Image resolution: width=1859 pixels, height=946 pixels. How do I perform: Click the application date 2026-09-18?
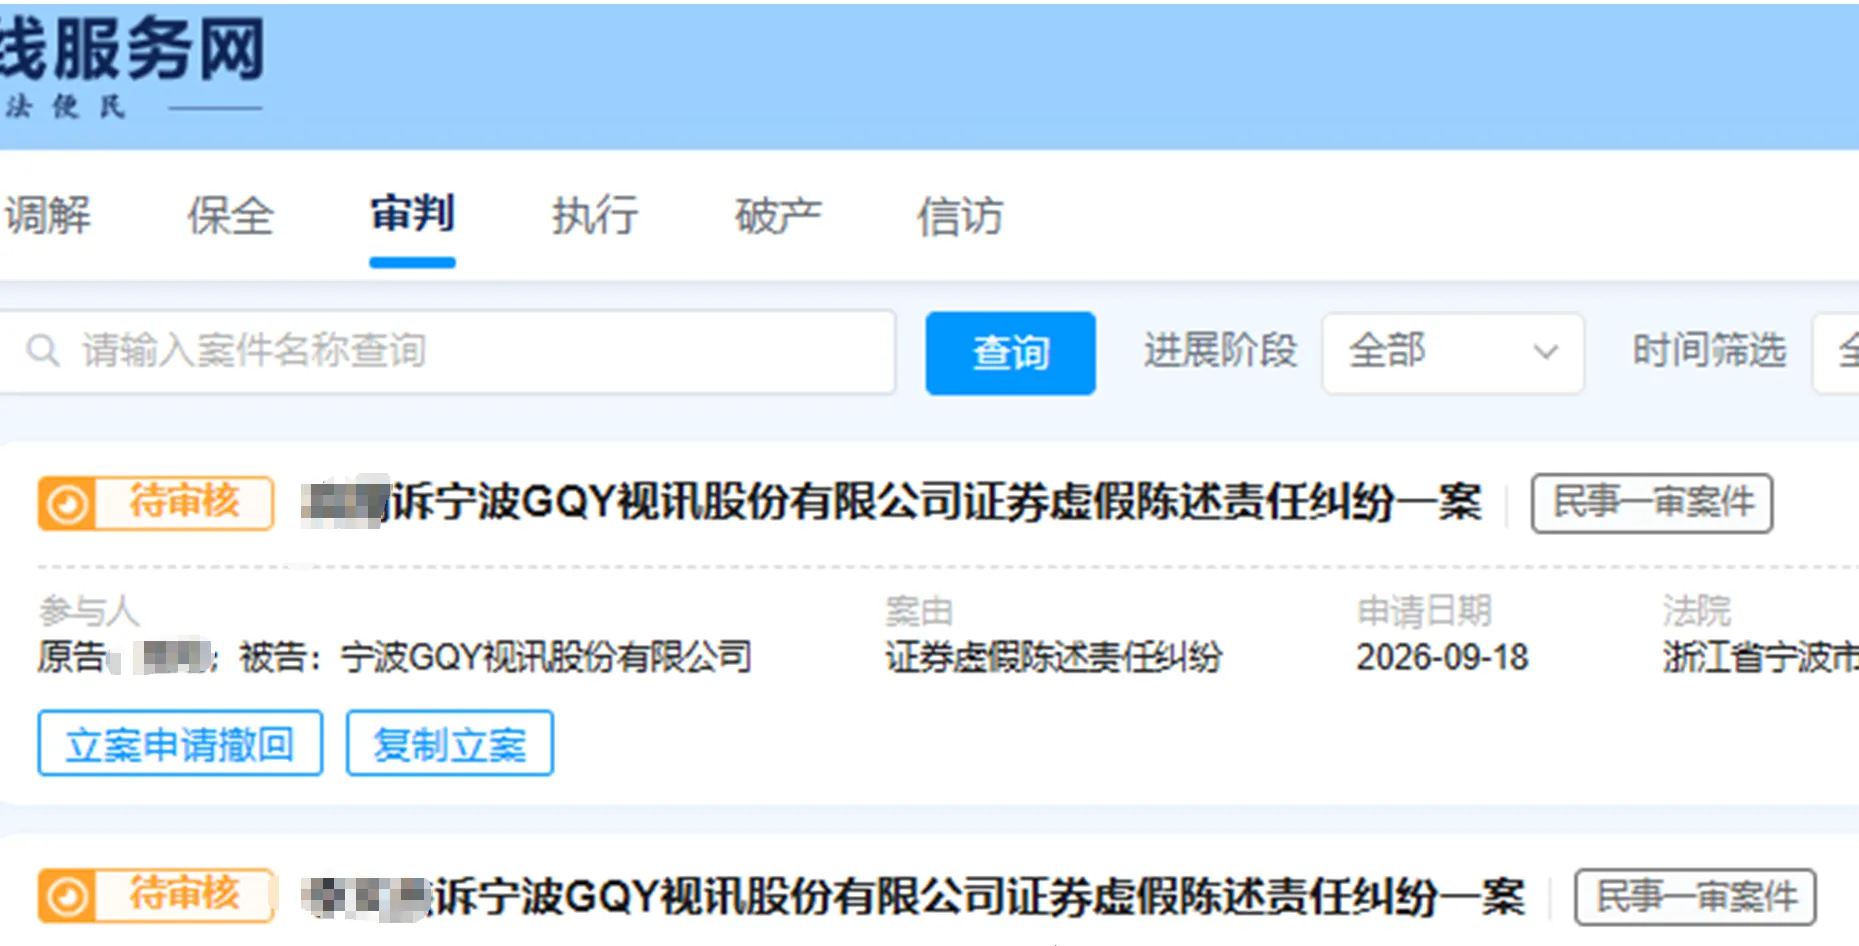1442,657
